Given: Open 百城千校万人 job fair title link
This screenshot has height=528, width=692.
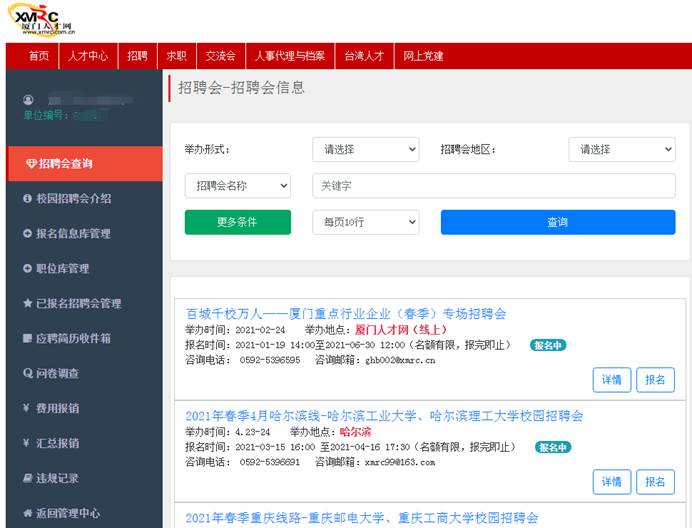Looking at the screenshot, I should tap(346, 314).
